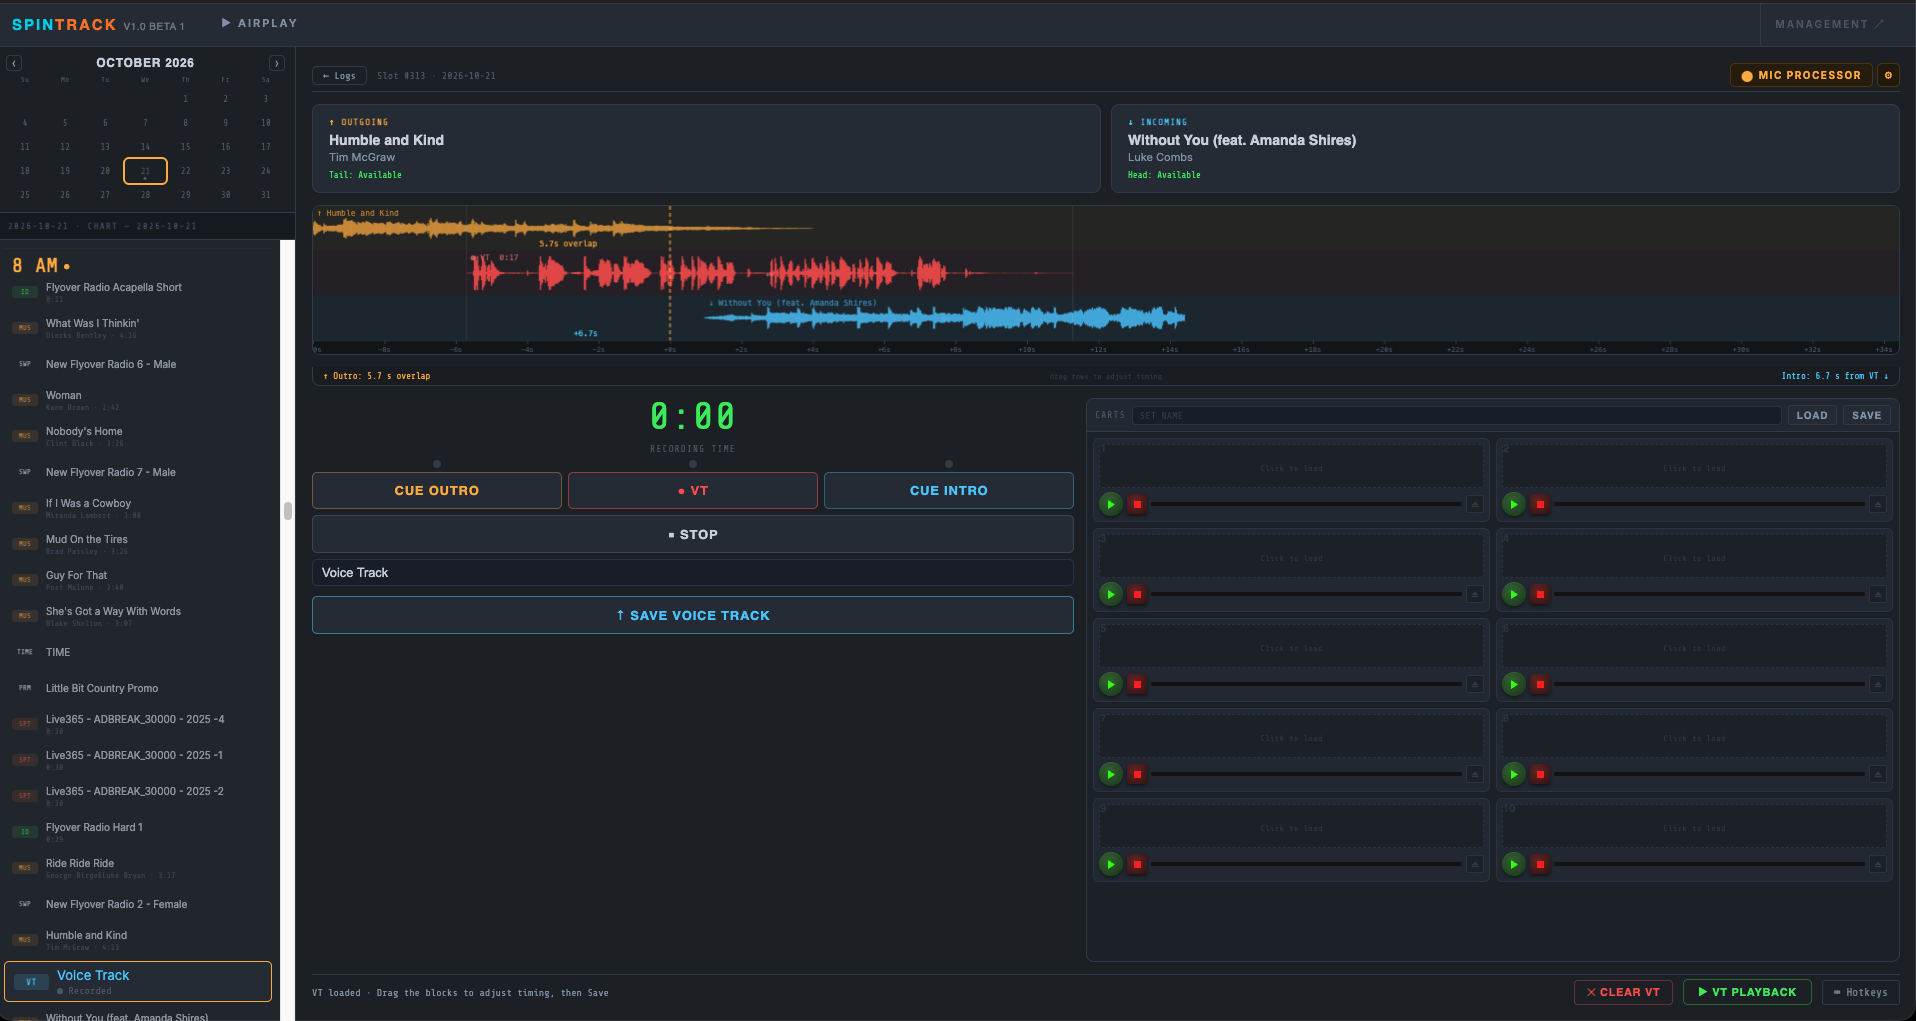This screenshot has height=1021, width=1916.
Task: Stop the voice track recording
Action: pyautogui.click(x=693, y=535)
